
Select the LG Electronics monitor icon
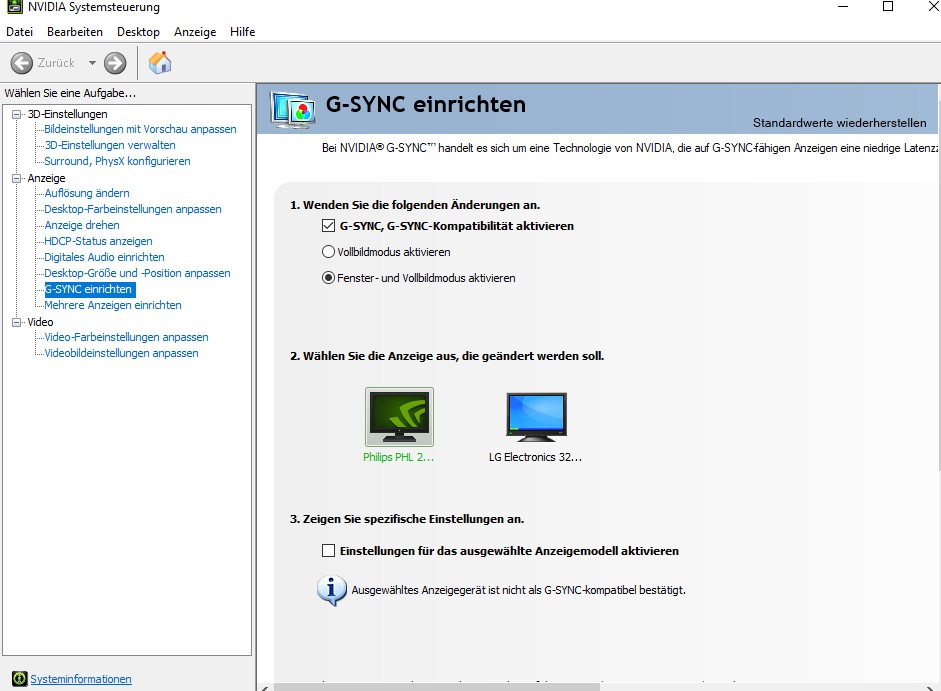pyautogui.click(x=535, y=417)
